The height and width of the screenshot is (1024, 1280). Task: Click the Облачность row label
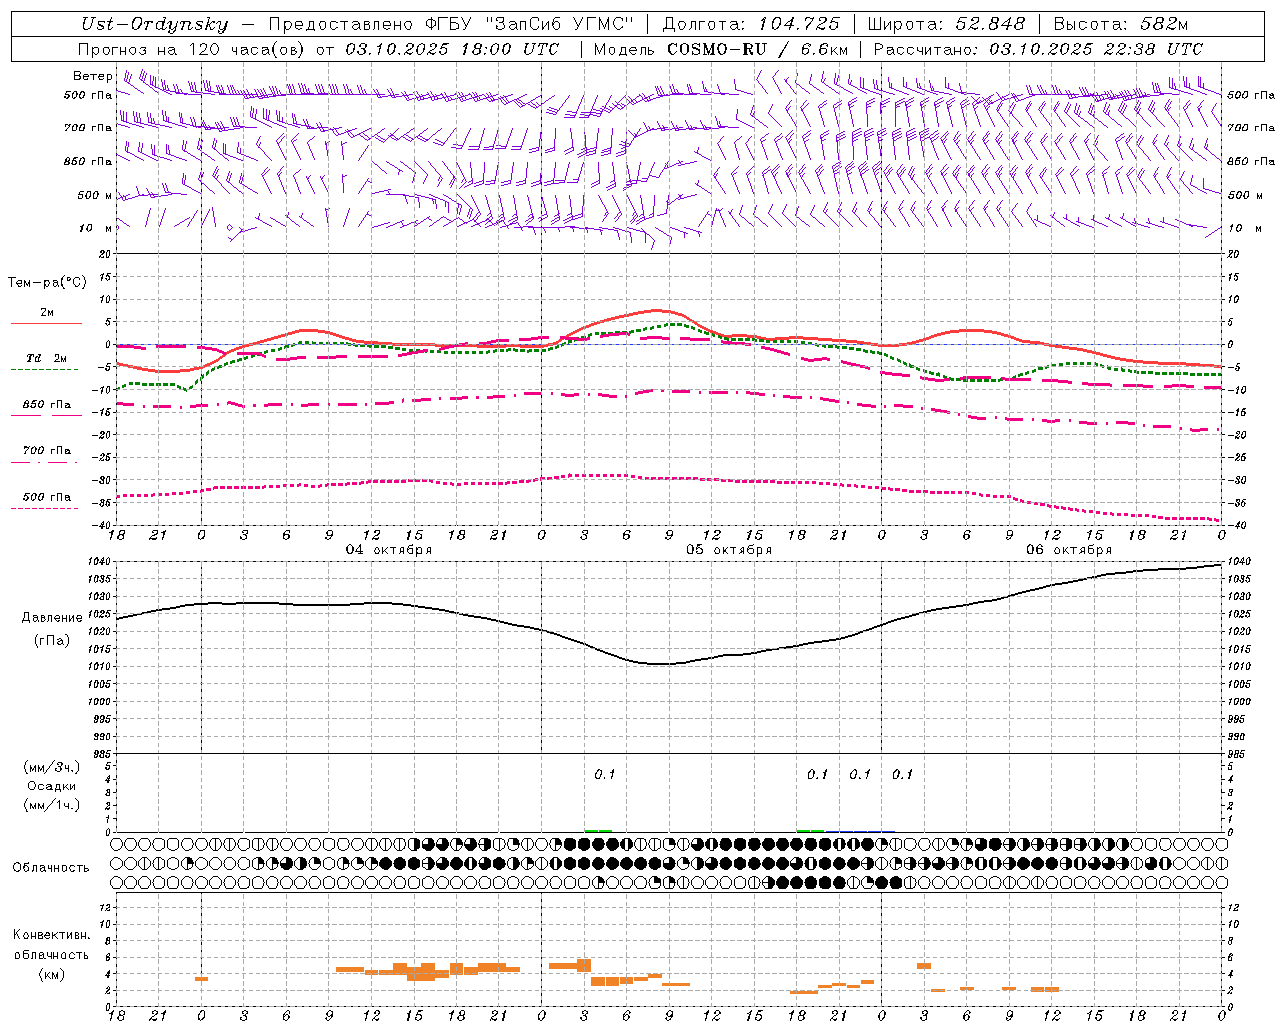point(51,868)
